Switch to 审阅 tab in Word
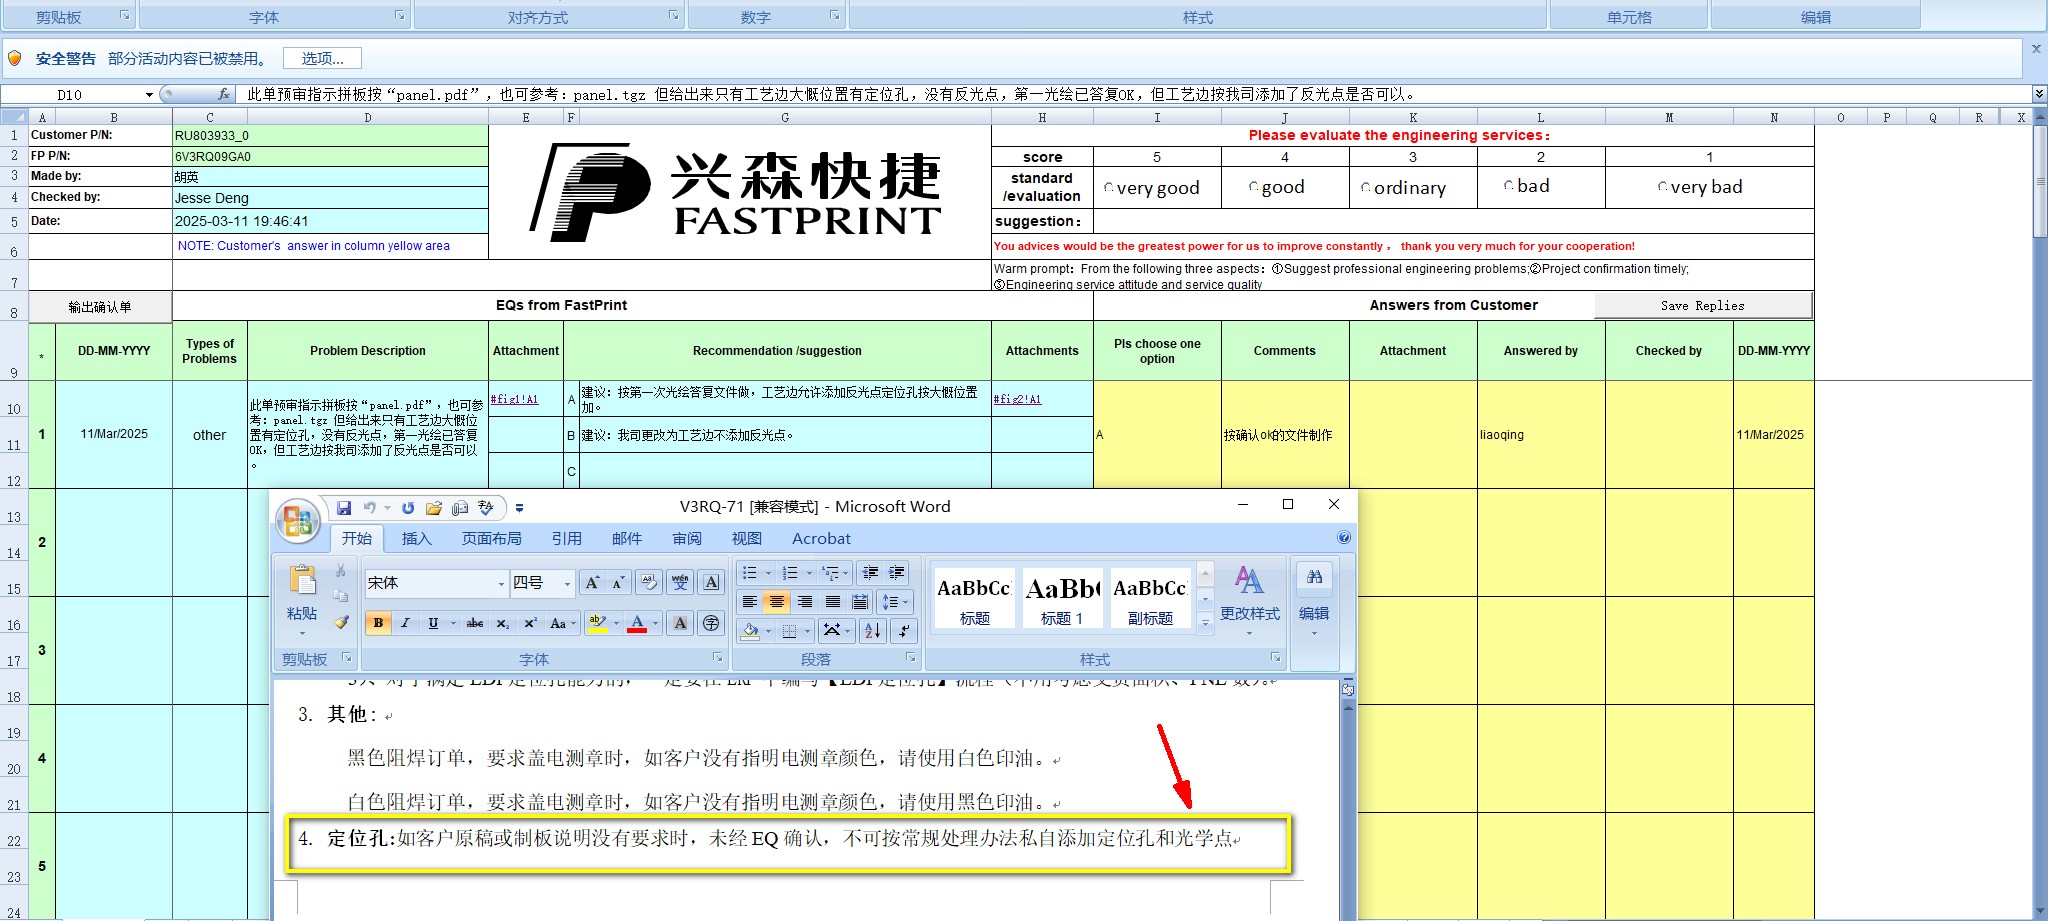Image resolution: width=2048 pixels, height=921 pixels. (686, 539)
